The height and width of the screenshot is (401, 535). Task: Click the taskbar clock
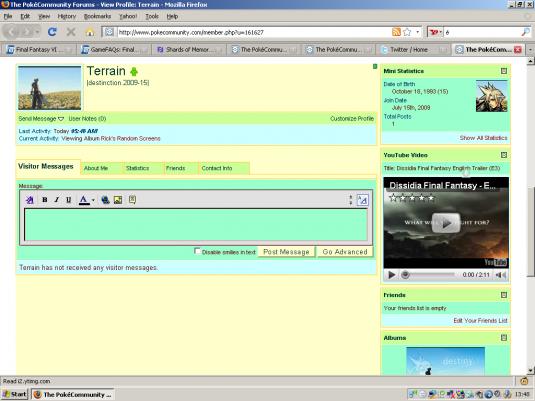[x=522, y=395]
